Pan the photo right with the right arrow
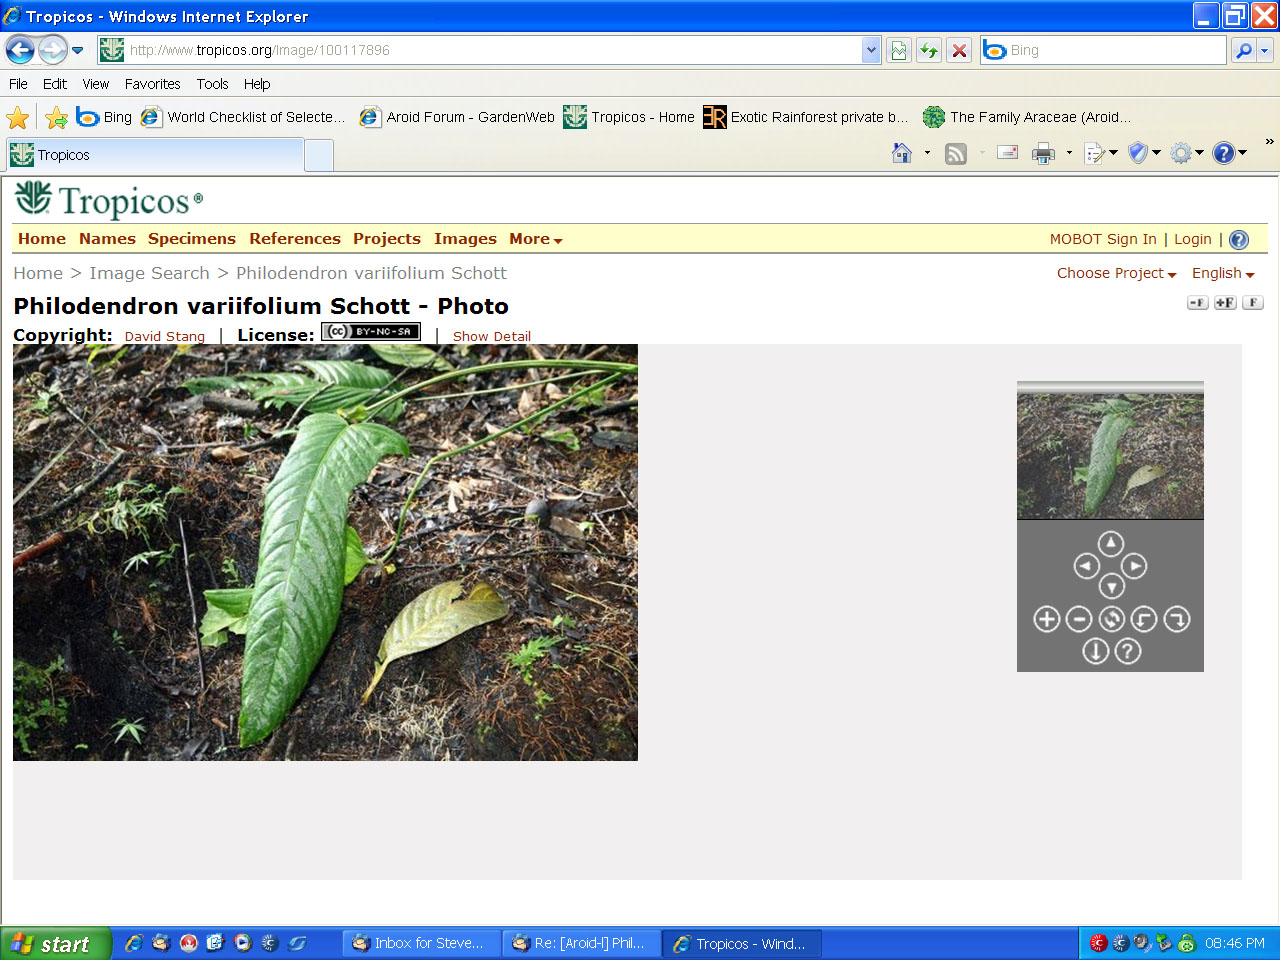Screen dimensions: 1280x960 point(1134,566)
